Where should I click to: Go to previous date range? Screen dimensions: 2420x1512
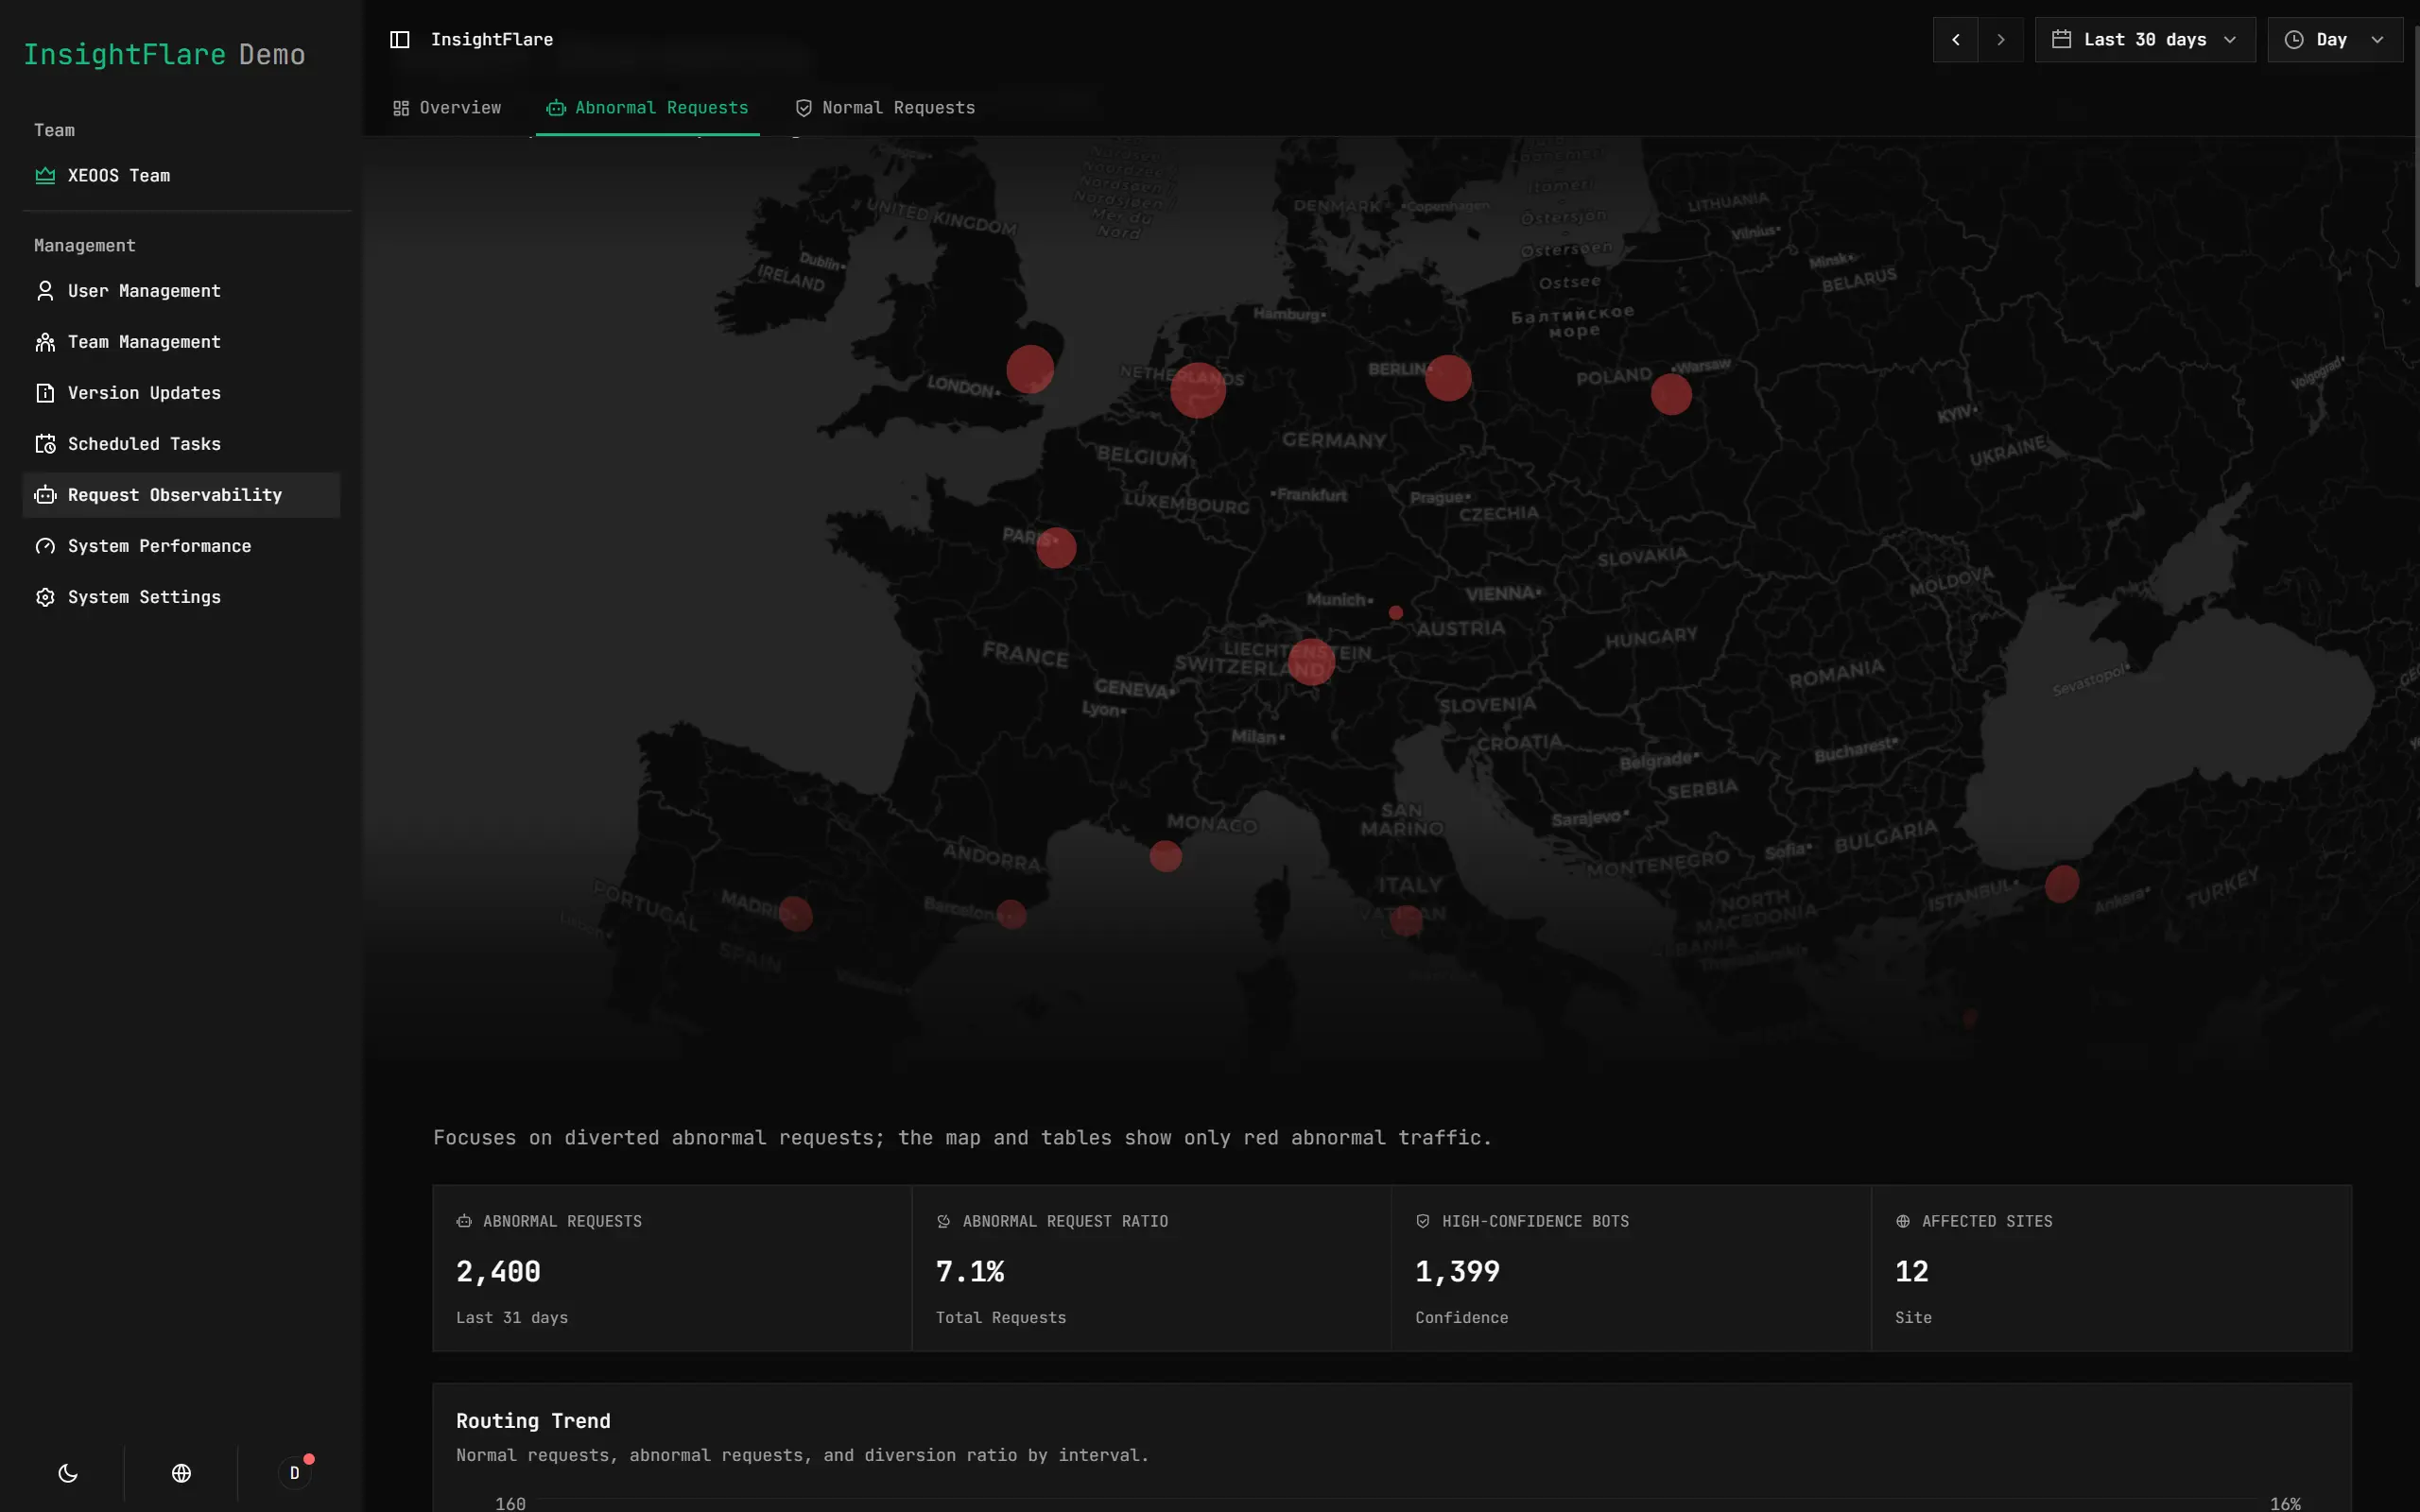tap(1956, 40)
